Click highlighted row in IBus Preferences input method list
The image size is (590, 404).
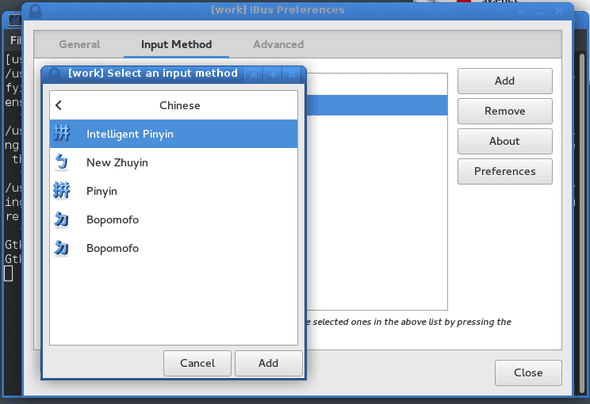tap(377, 105)
